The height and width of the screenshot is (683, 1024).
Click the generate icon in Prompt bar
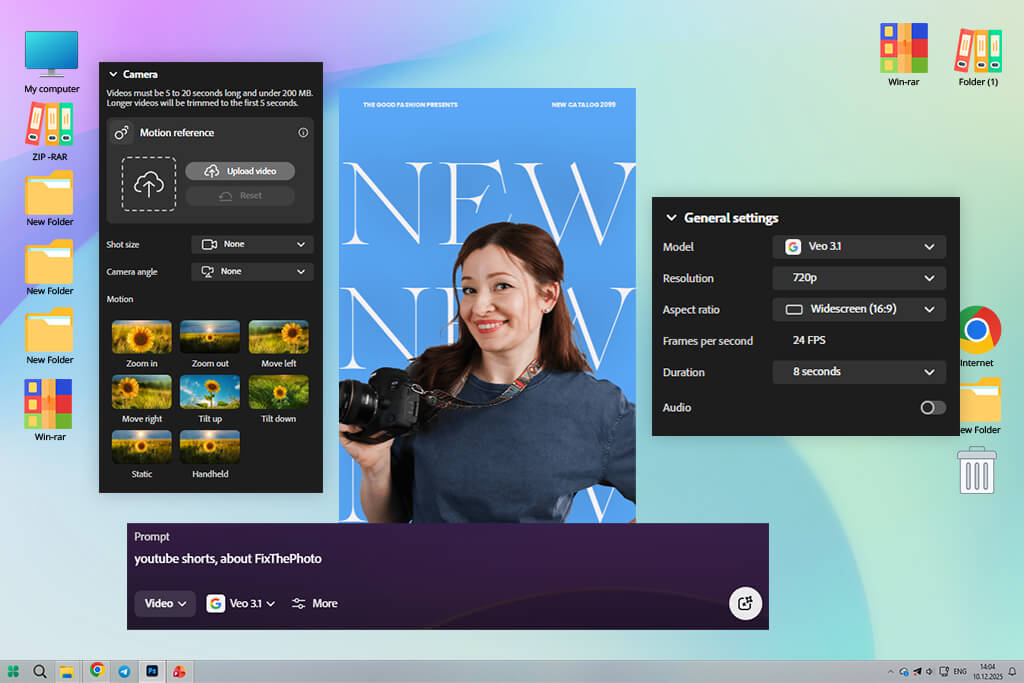[x=745, y=603]
